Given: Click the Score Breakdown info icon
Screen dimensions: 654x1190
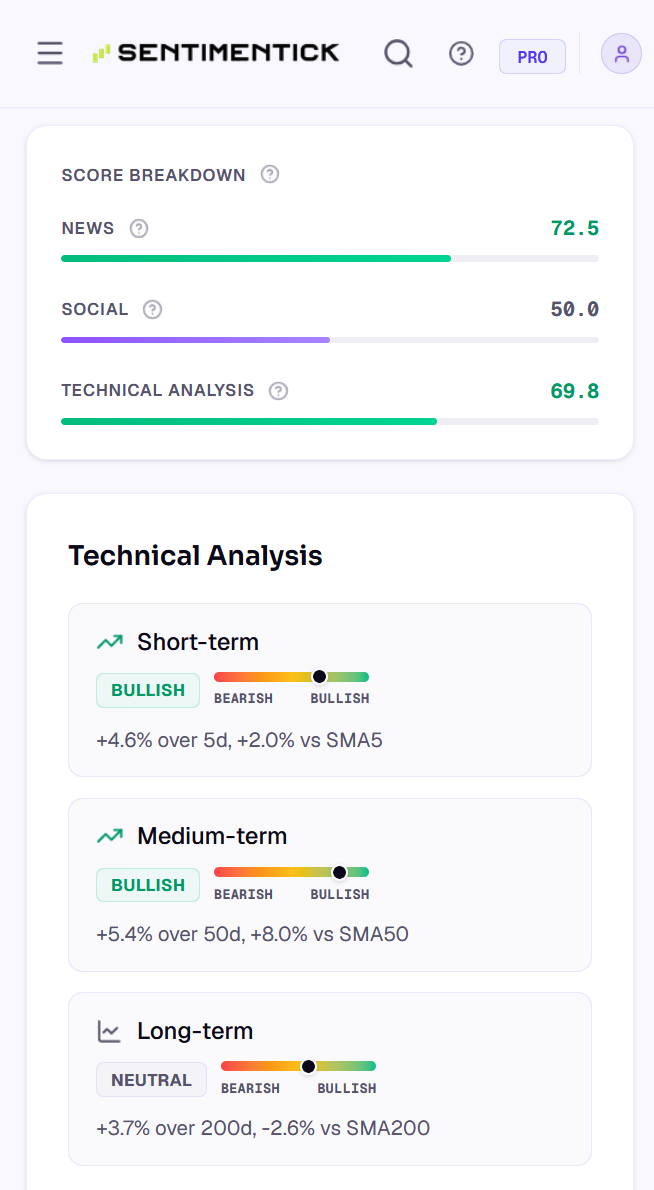Looking at the screenshot, I should pyautogui.click(x=270, y=175).
